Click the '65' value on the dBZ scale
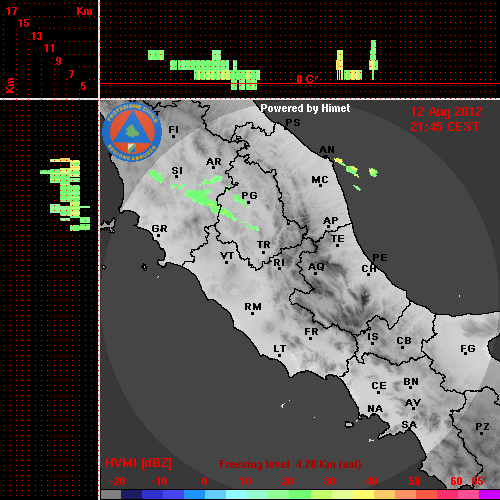 tap(477, 481)
